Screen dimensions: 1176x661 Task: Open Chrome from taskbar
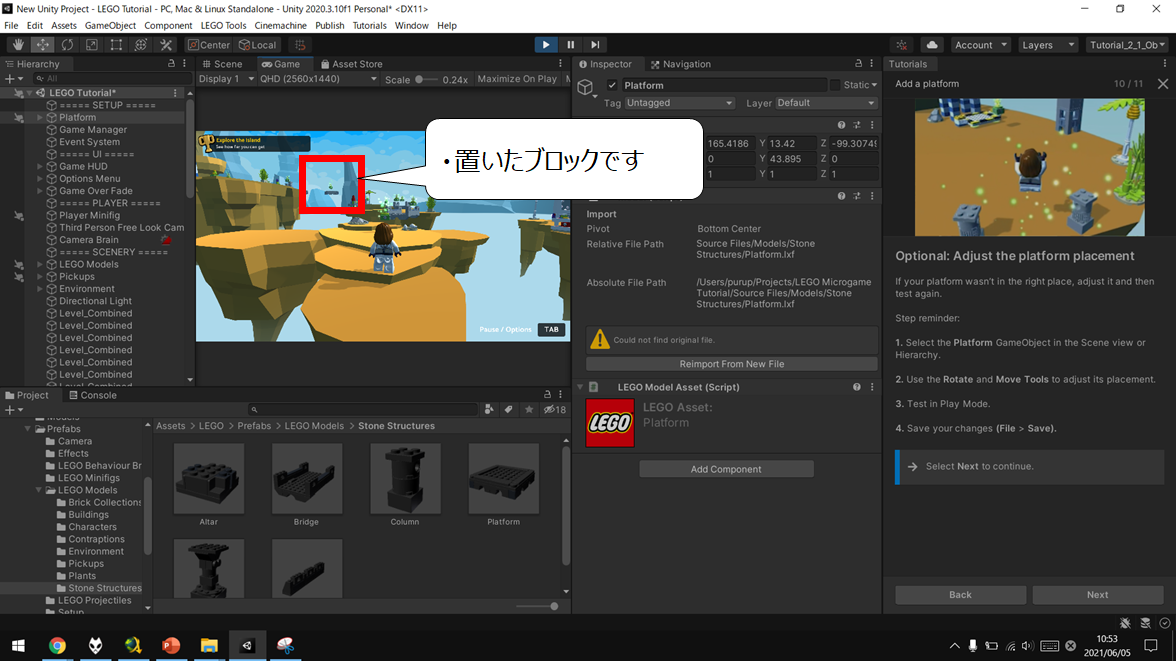point(57,645)
